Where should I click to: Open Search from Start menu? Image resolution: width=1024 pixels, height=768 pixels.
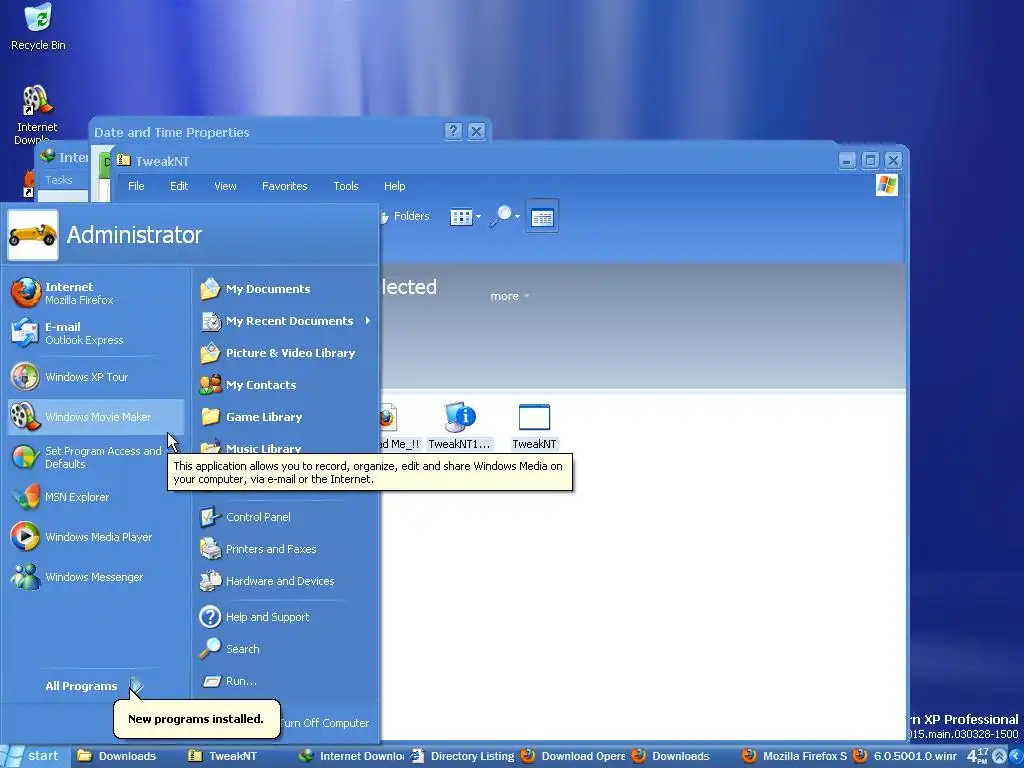pyautogui.click(x=285, y=648)
